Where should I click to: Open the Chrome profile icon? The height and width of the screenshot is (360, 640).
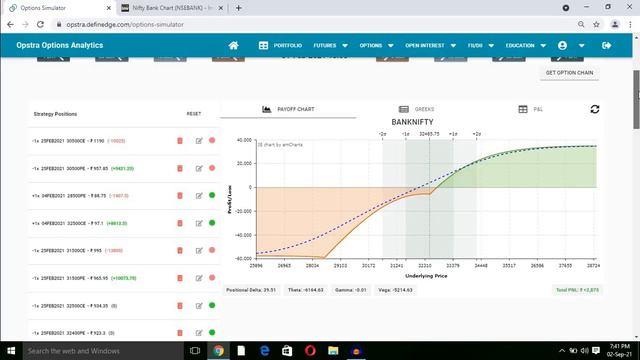615,24
